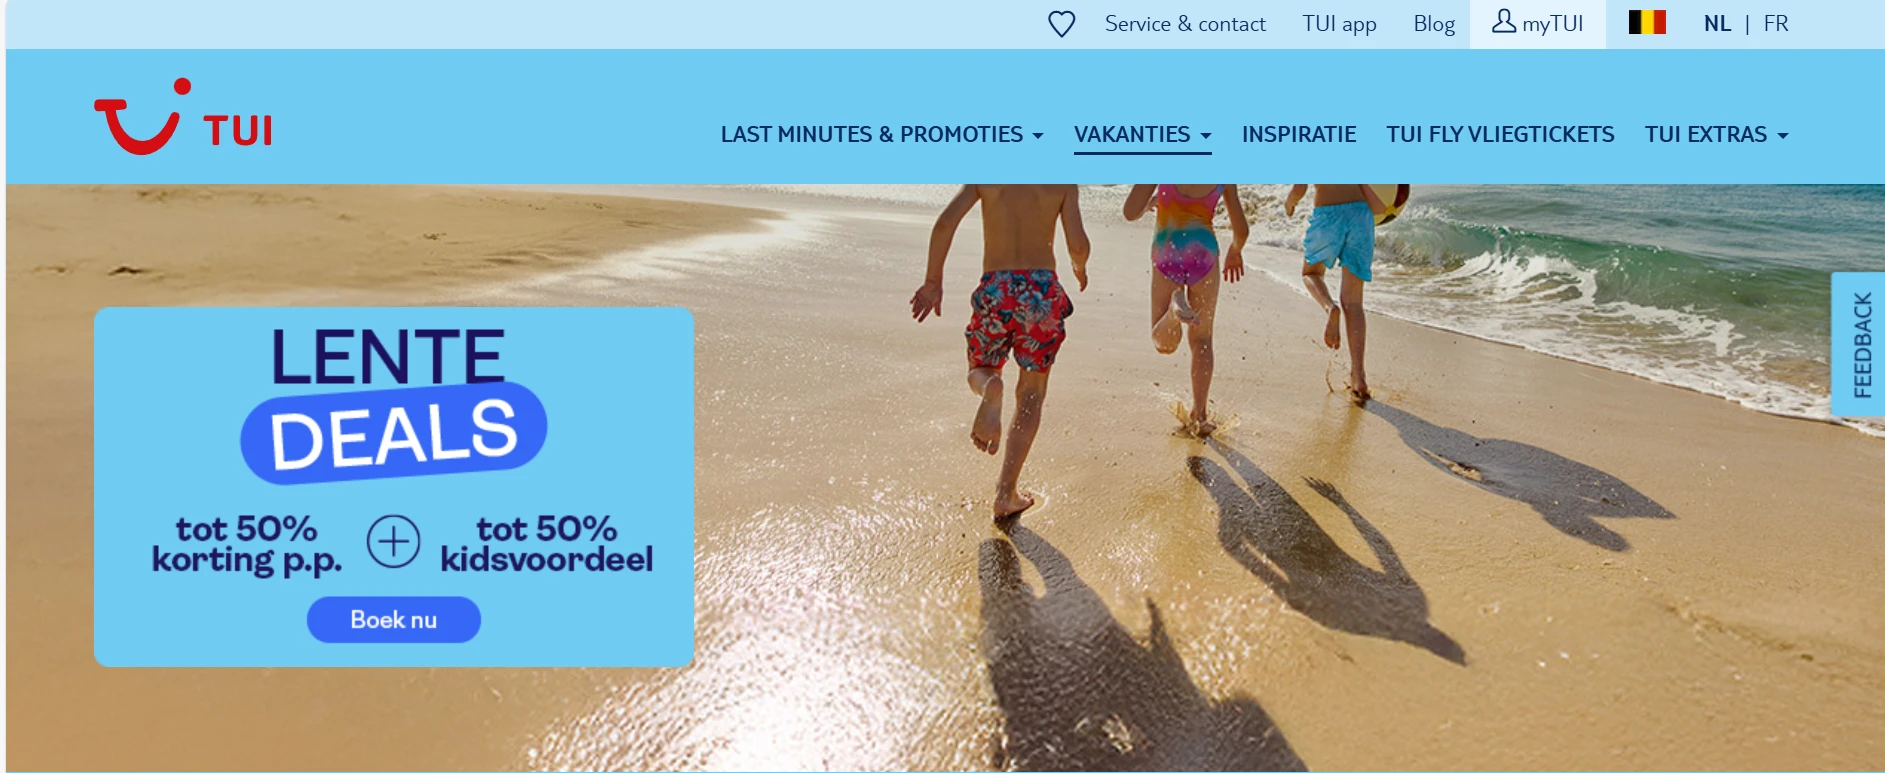Select the tot 50% kidsvoordeel text

click(x=546, y=544)
